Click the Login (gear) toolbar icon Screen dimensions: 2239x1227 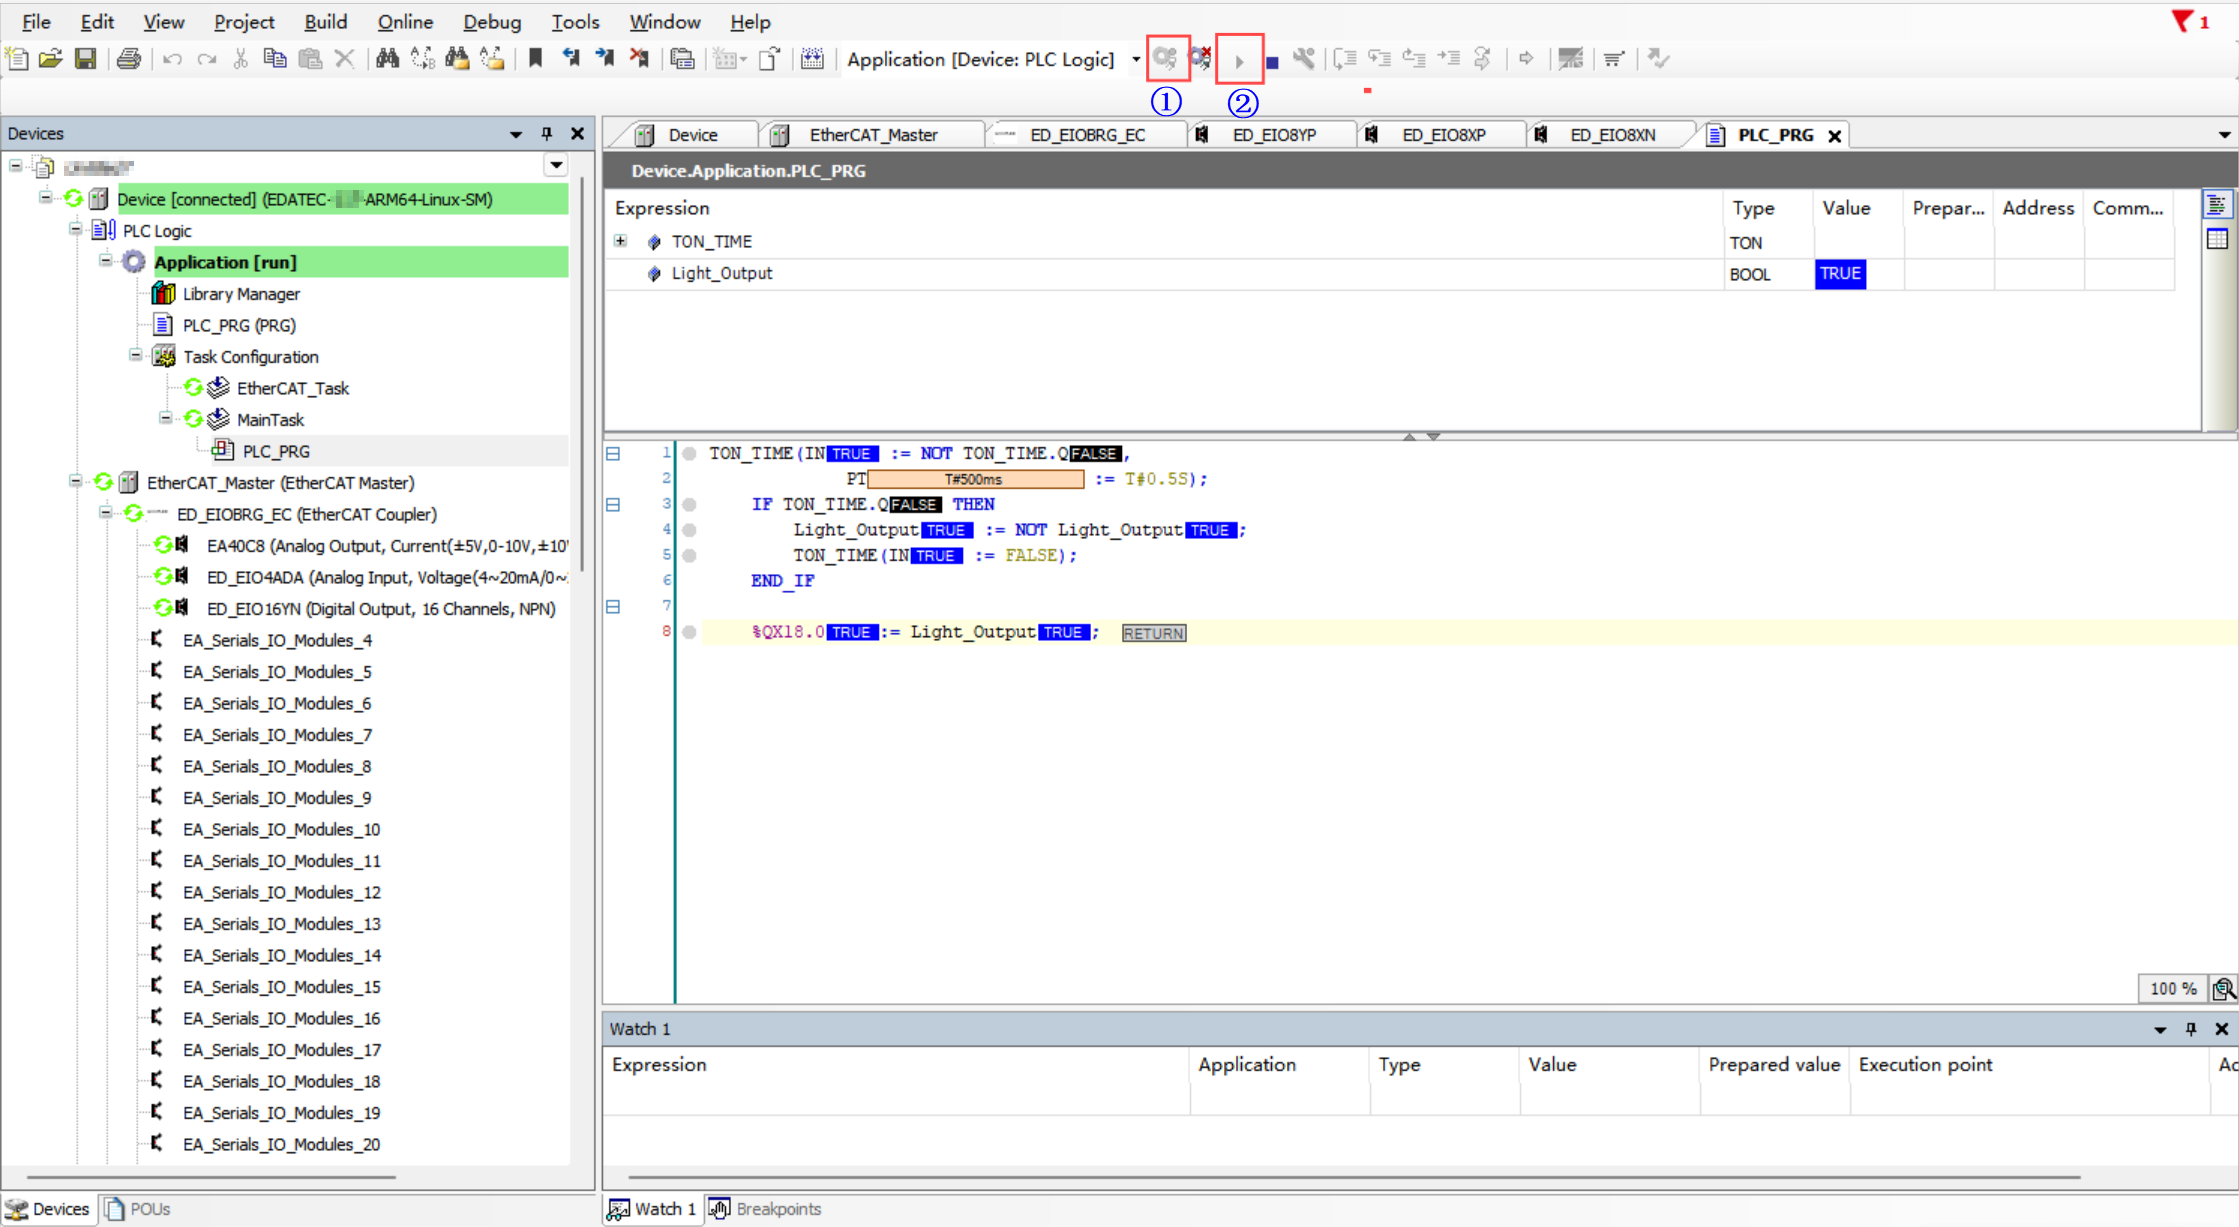coord(1165,59)
